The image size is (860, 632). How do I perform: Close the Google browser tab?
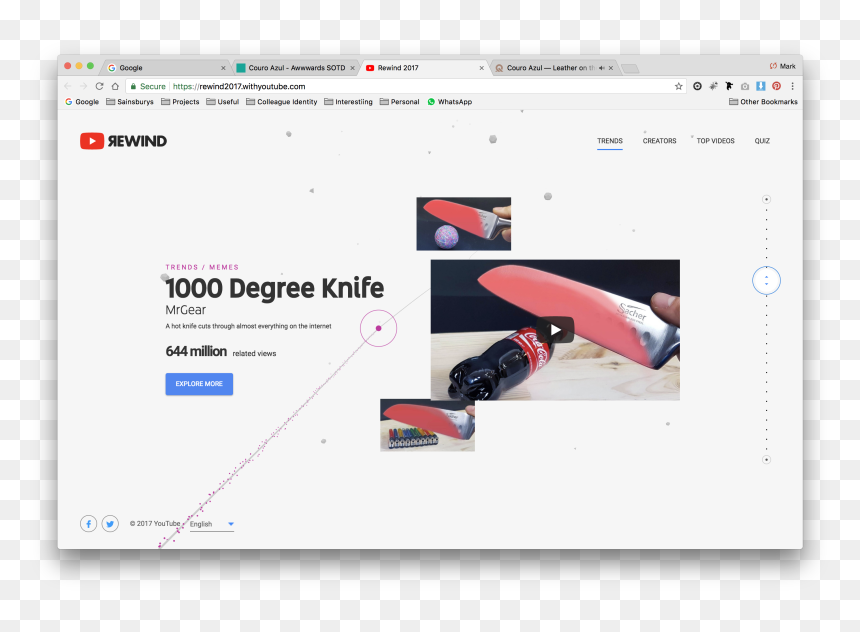coord(223,68)
